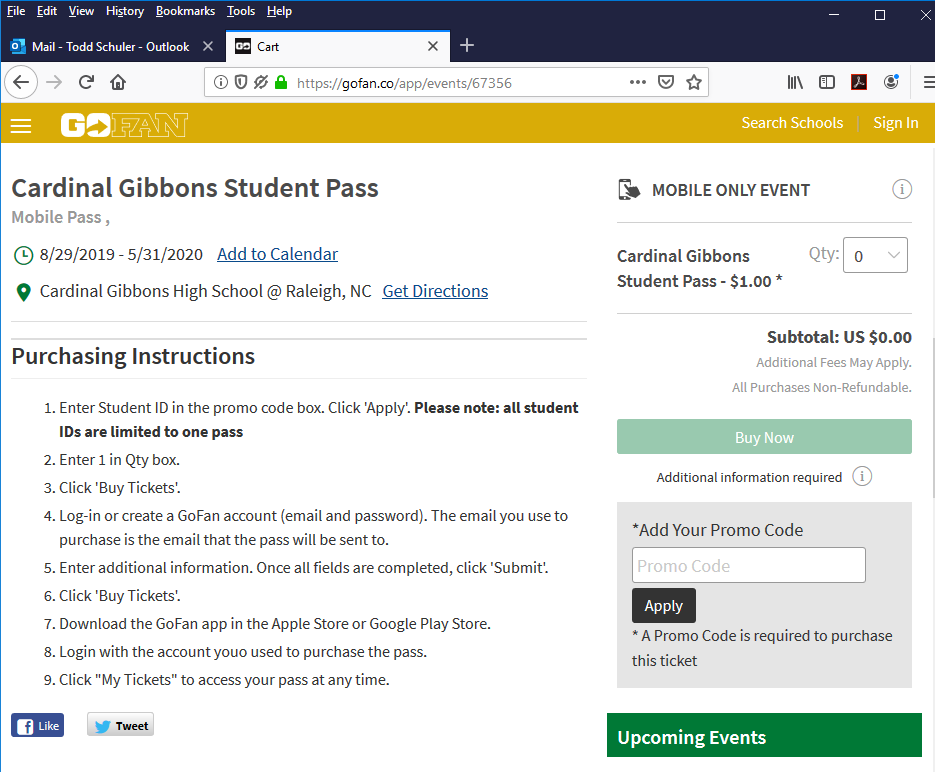Show site information icon in address bar
The width and height of the screenshot is (935, 772).
pyautogui.click(x=221, y=82)
